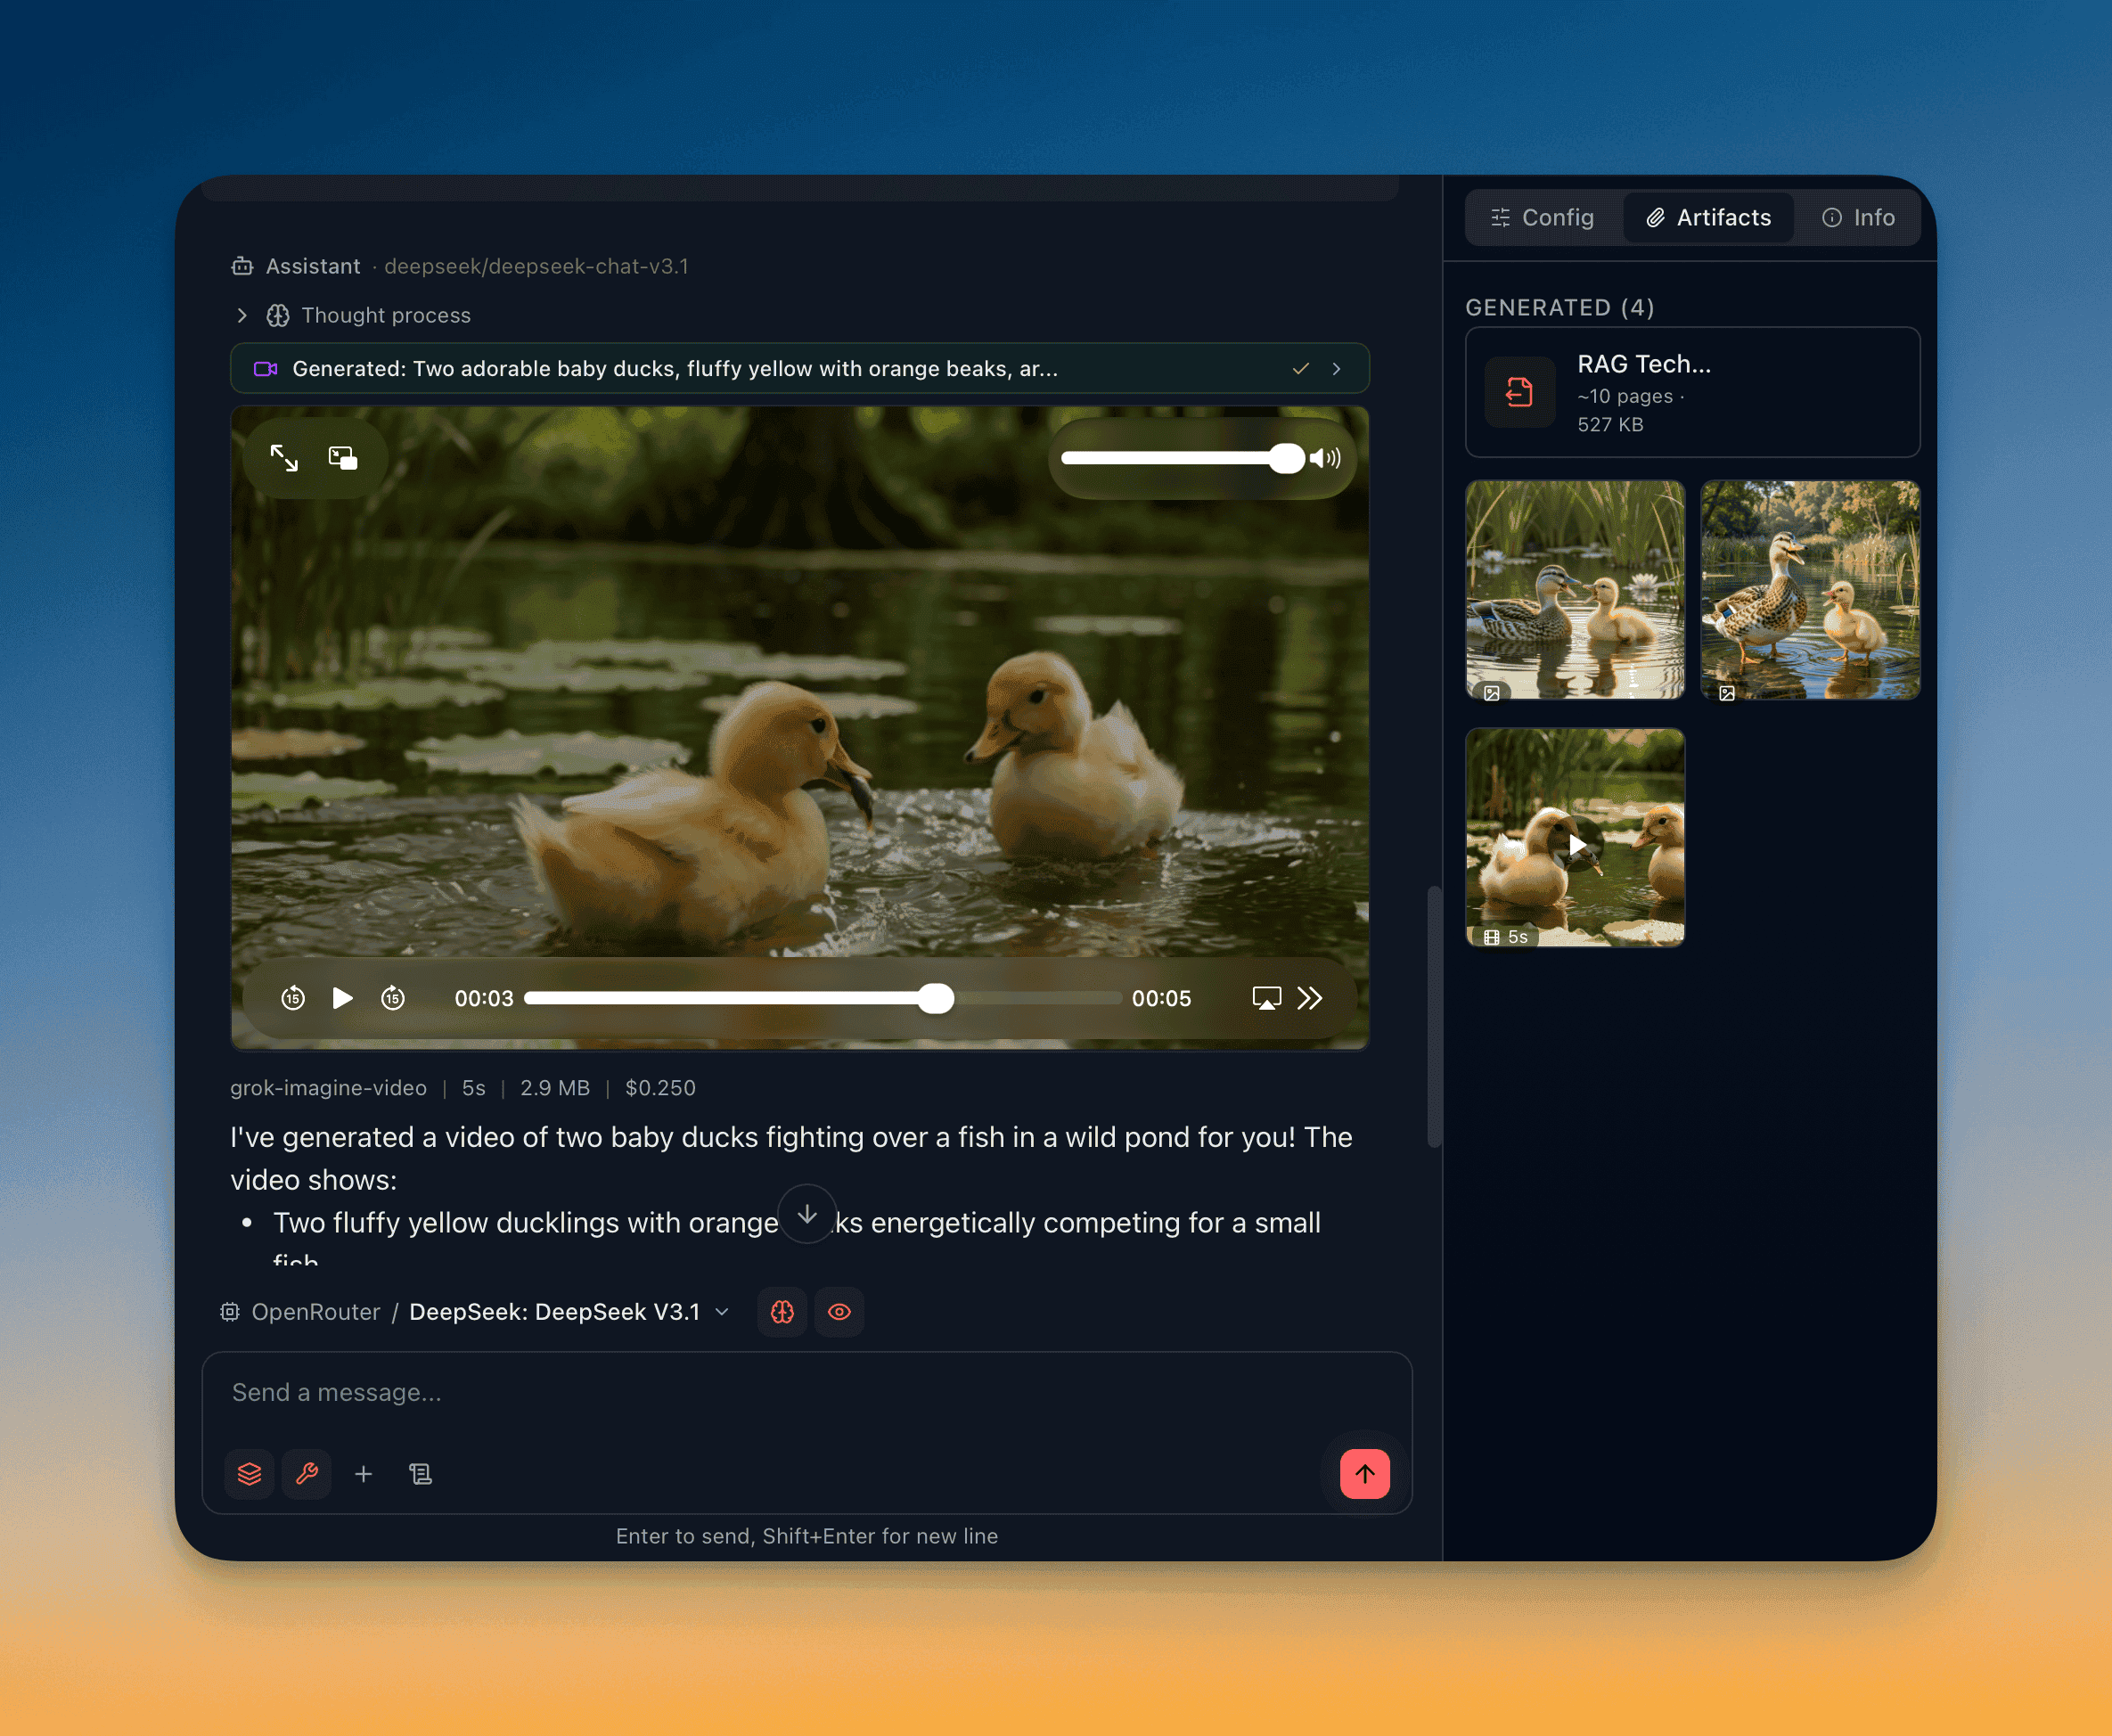
Task: Toggle the checkmark on the generated video banner
Action: [x=1300, y=368]
